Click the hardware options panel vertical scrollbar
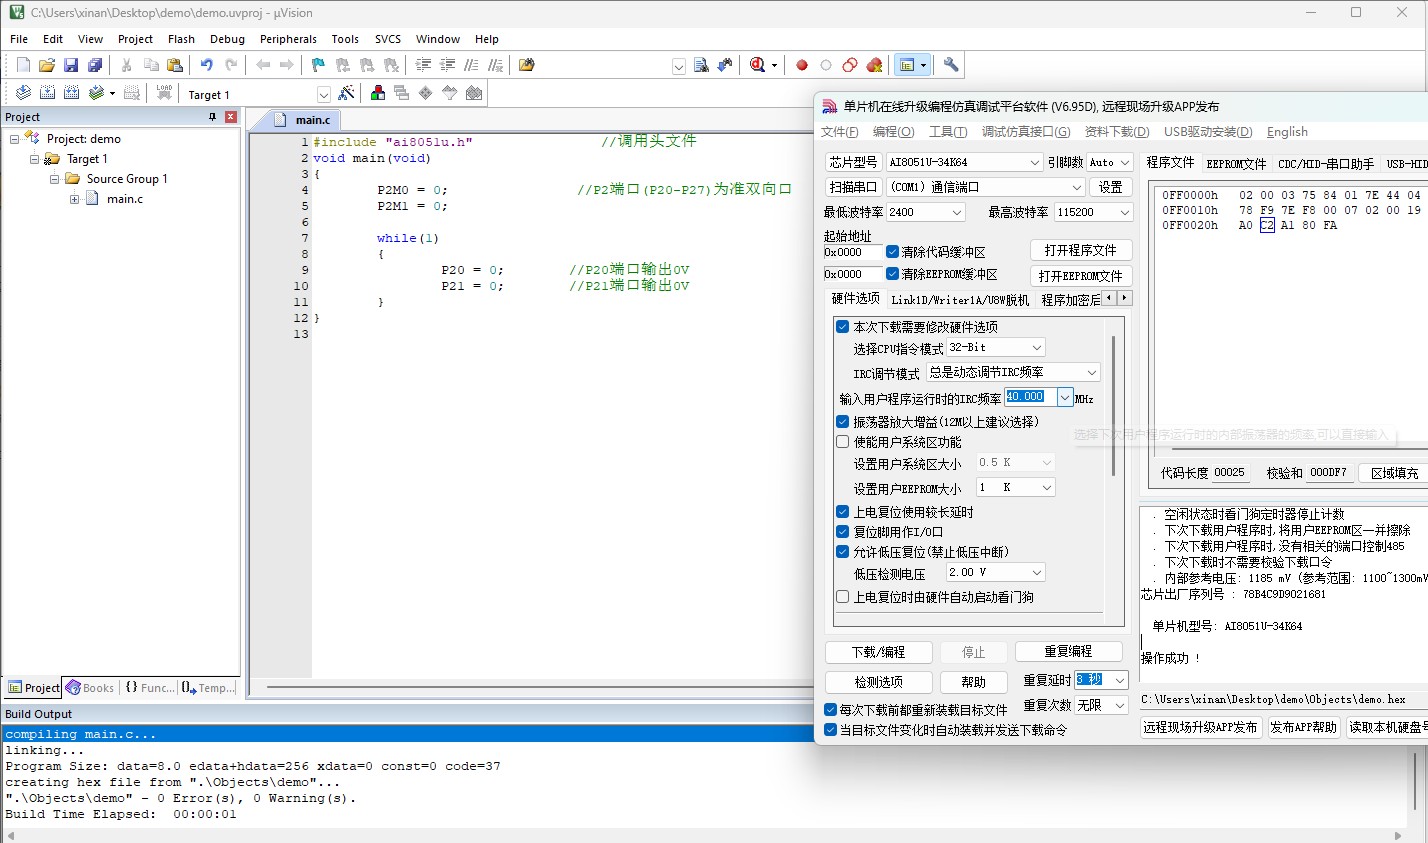Viewport: 1428px width, 843px height. (1113, 405)
